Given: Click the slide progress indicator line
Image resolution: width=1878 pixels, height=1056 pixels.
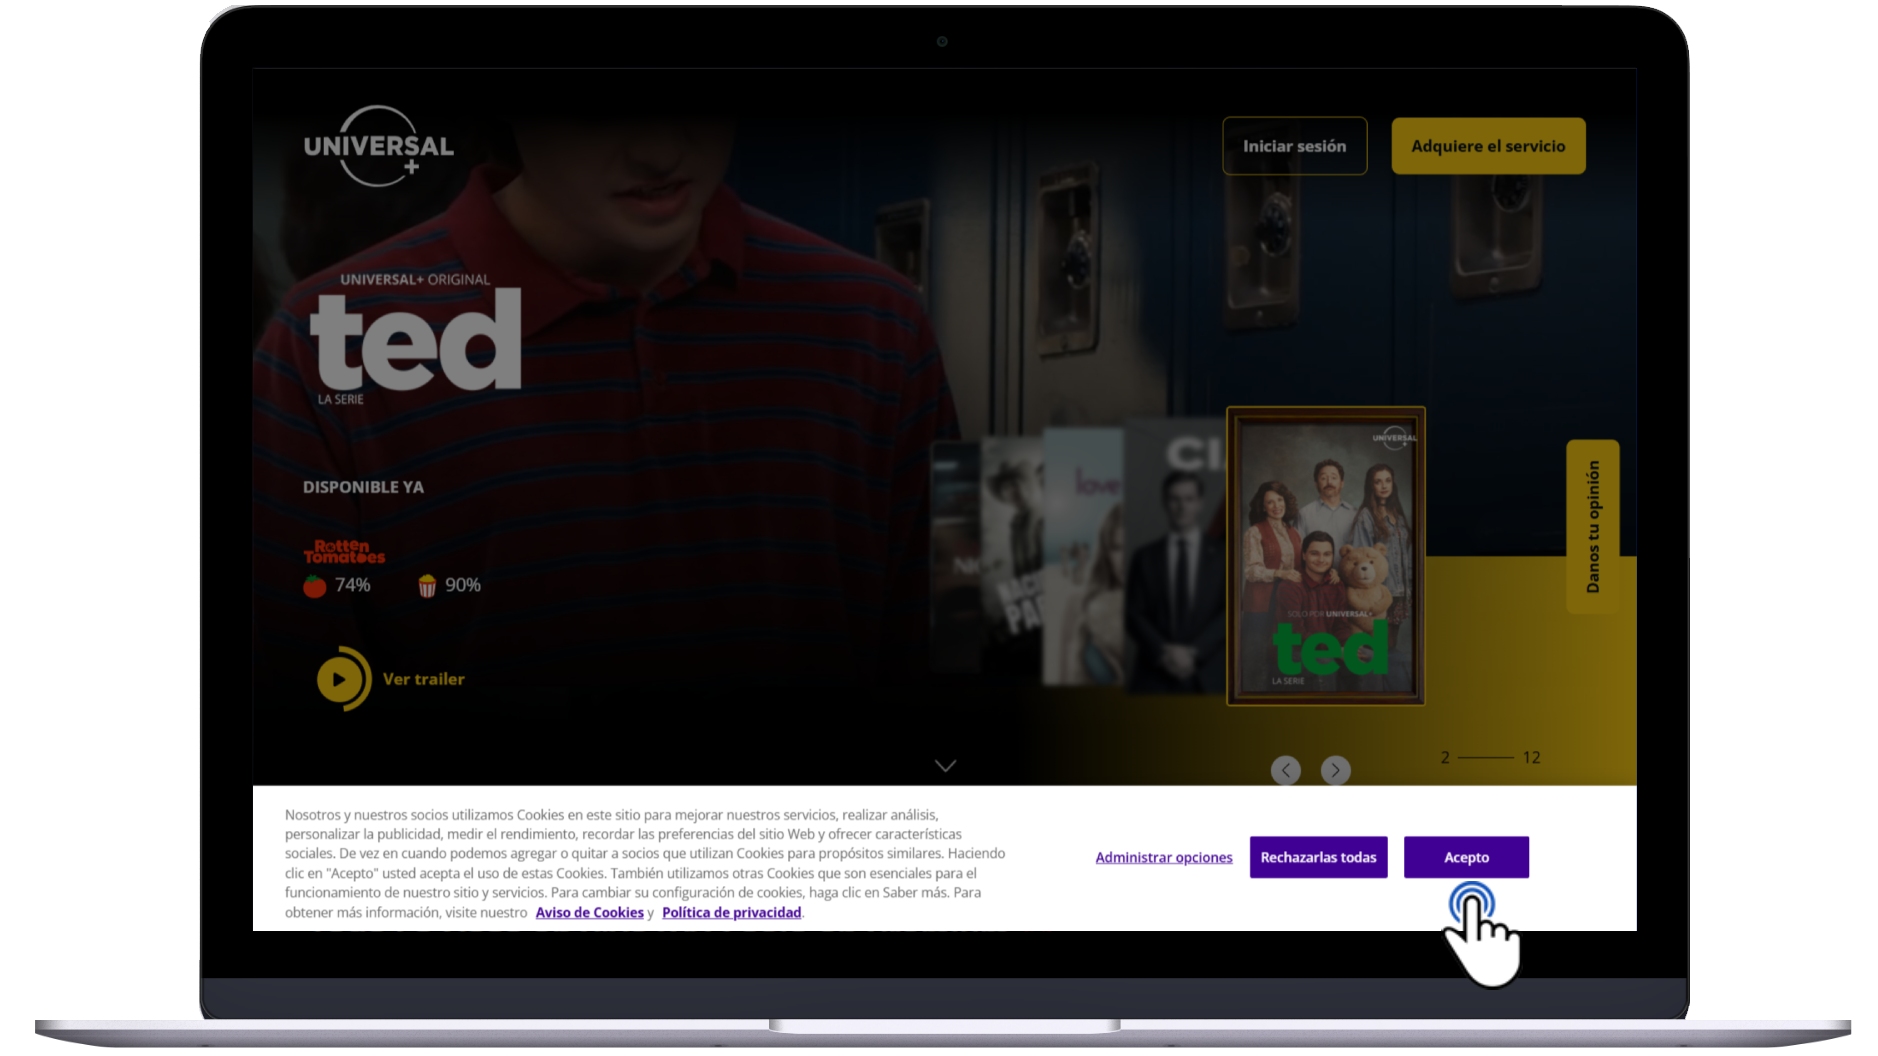Looking at the screenshot, I should tap(1486, 758).
